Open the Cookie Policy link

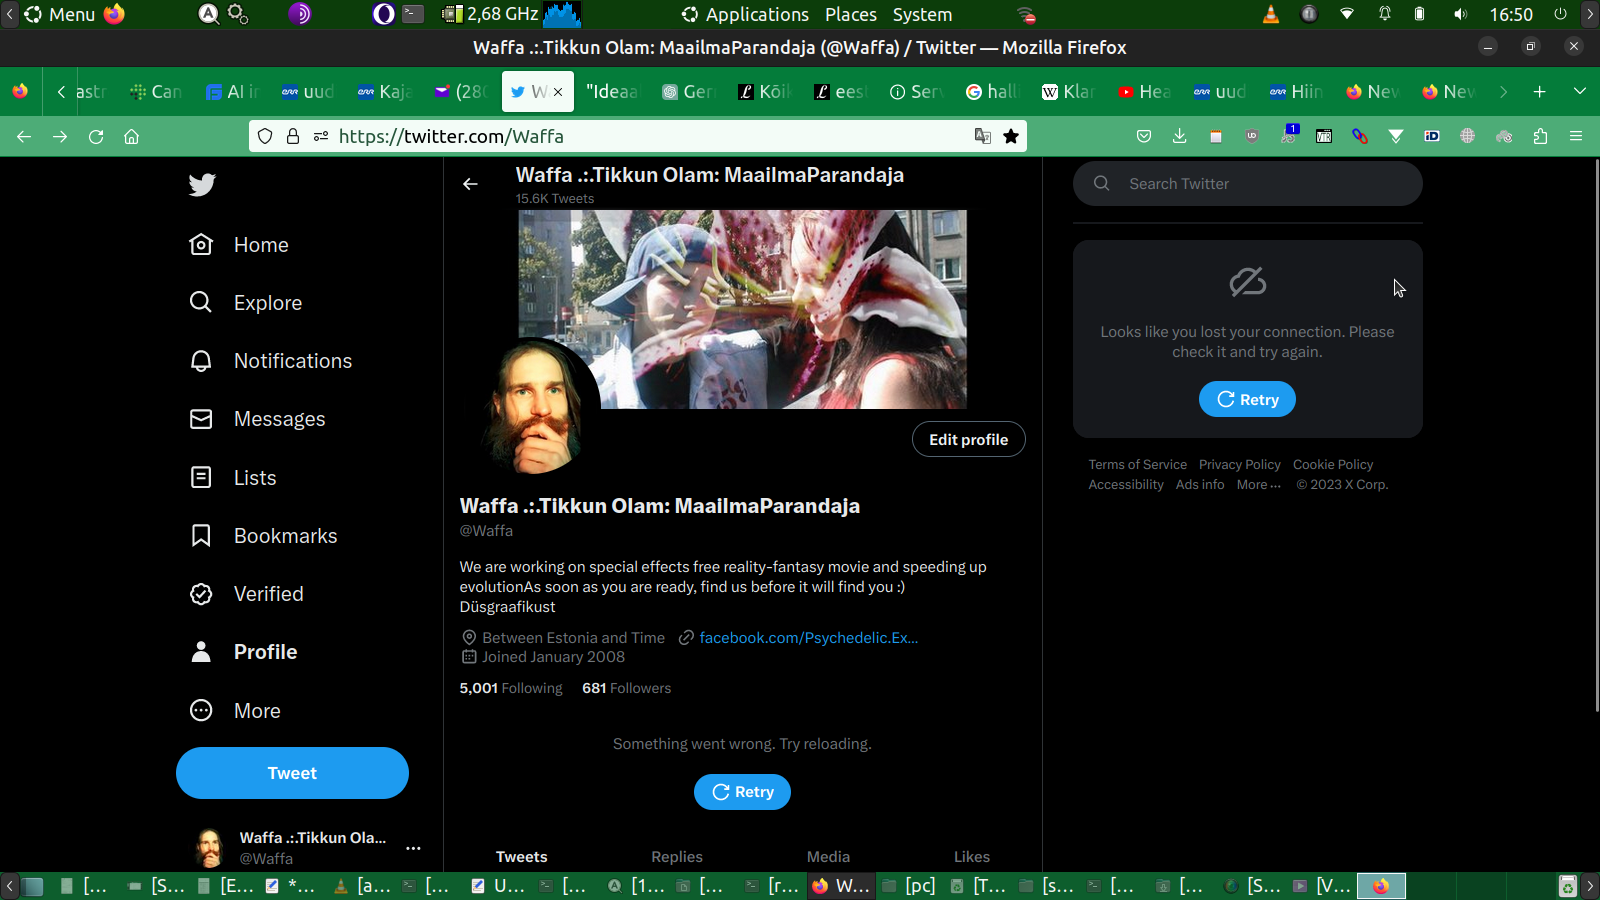[1333, 465]
